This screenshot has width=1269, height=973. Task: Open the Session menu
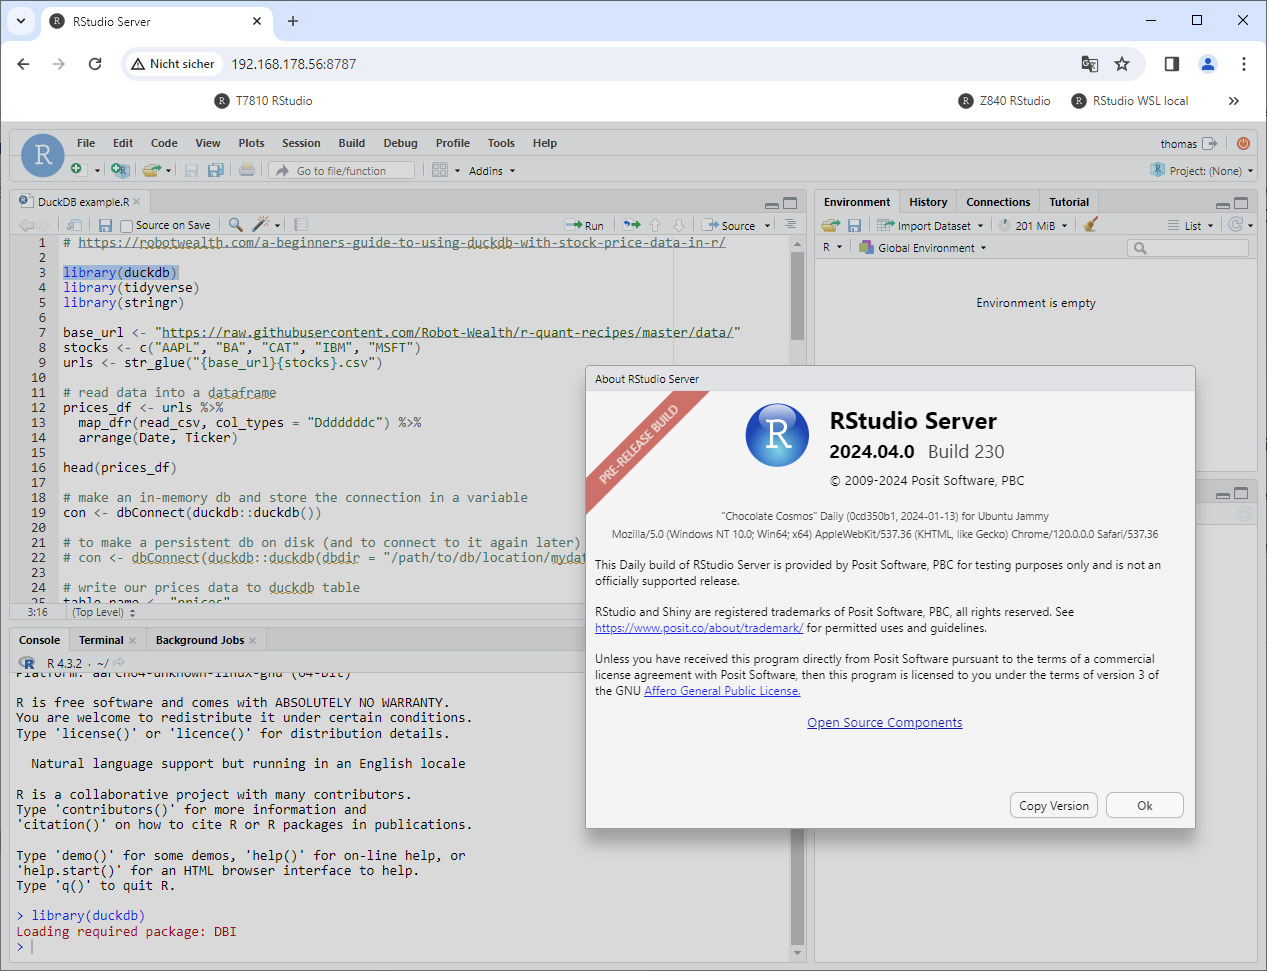tap(301, 143)
